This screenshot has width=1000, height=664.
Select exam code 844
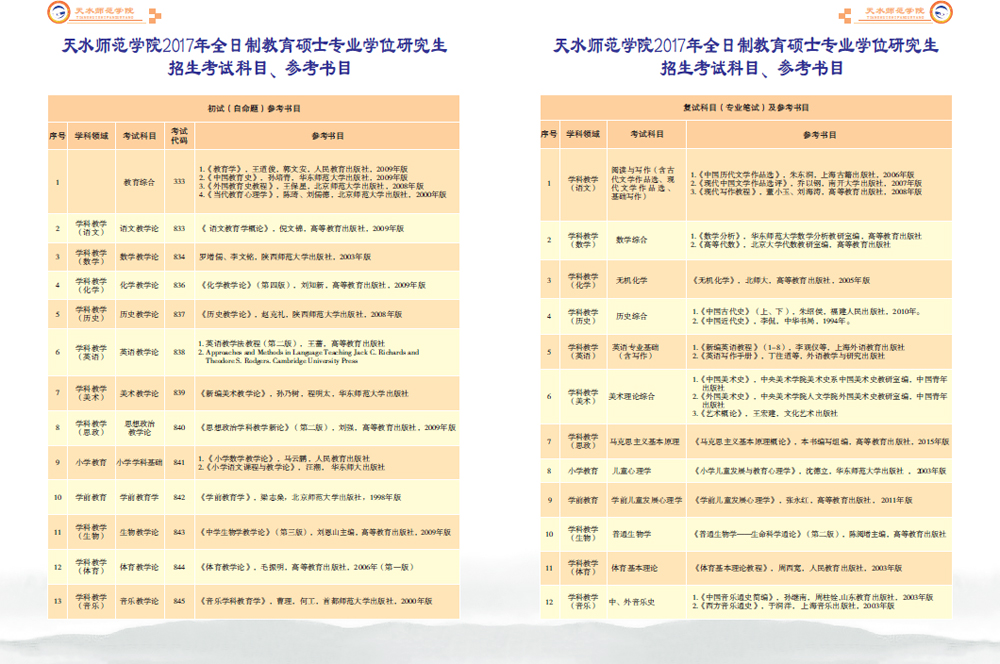coord(179,567)
